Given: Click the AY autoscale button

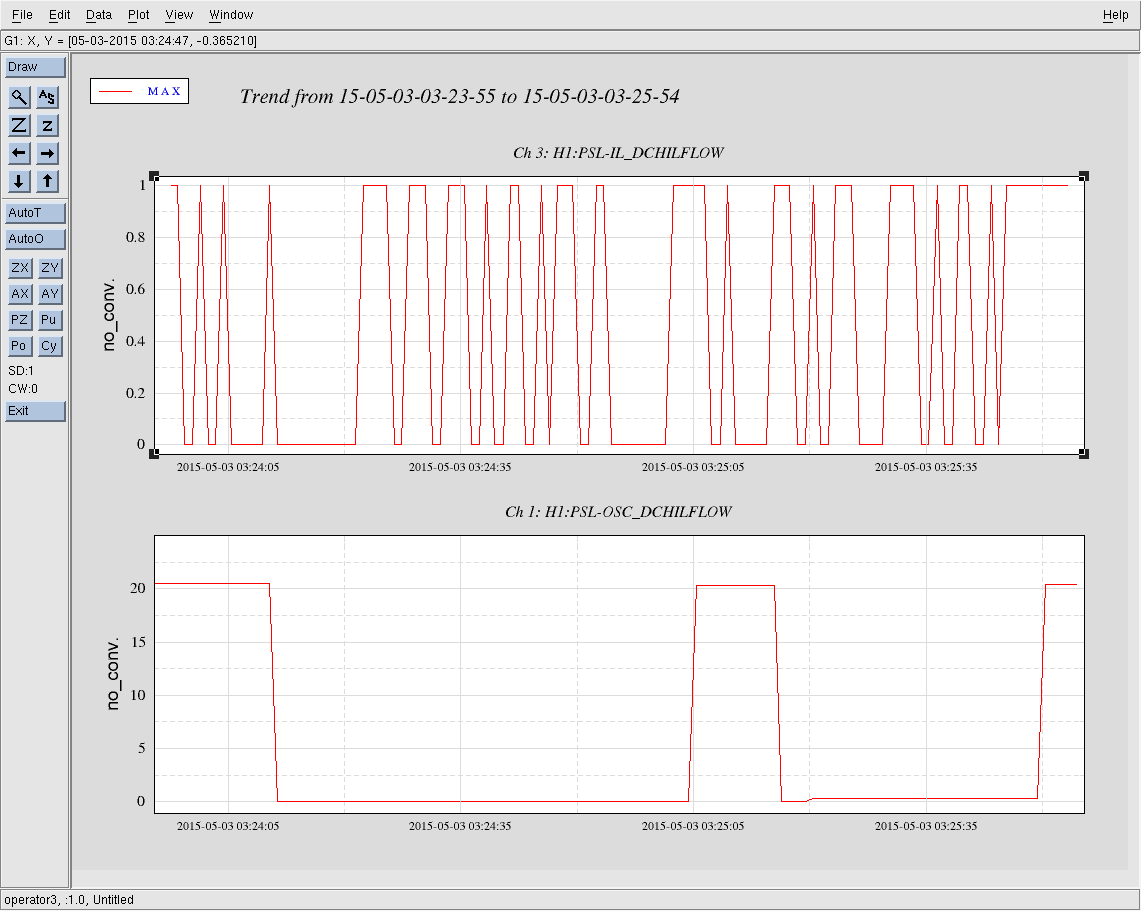Looking at the screenshot, I should pos(50,294).
